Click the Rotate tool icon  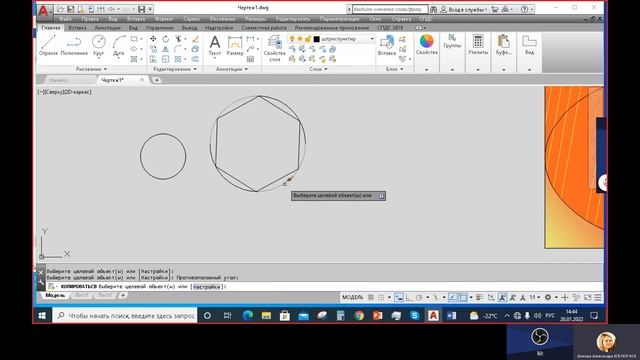coord(165,39)
